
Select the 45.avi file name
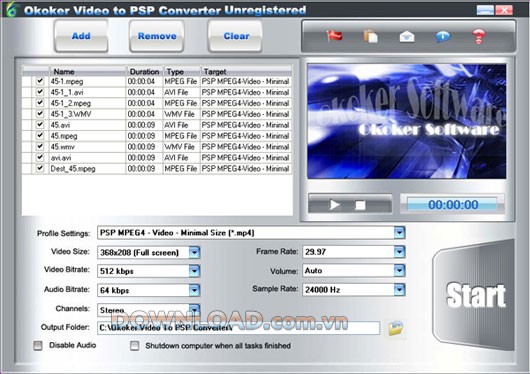(60, 125)
